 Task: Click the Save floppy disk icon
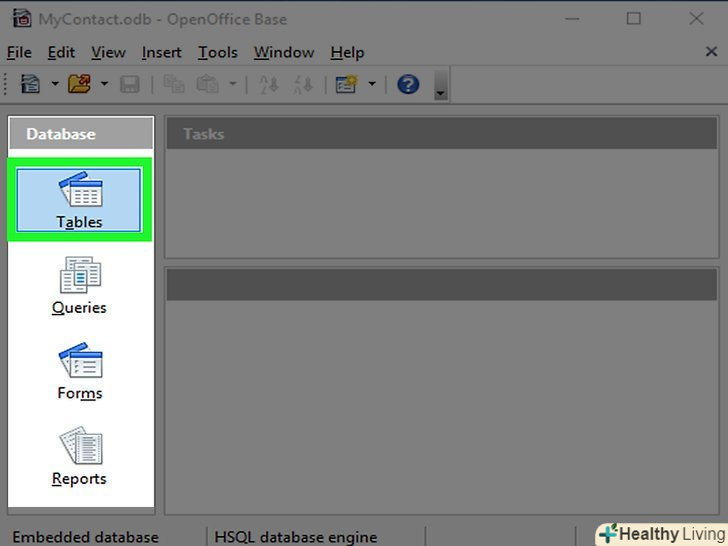coord(130,84)
